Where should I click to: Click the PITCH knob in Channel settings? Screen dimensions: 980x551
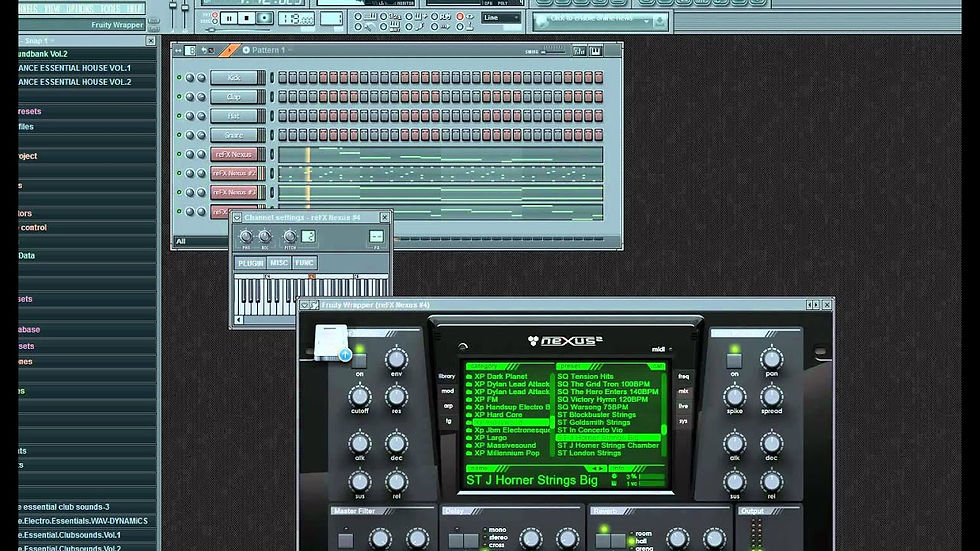click(x=290, y=236)
